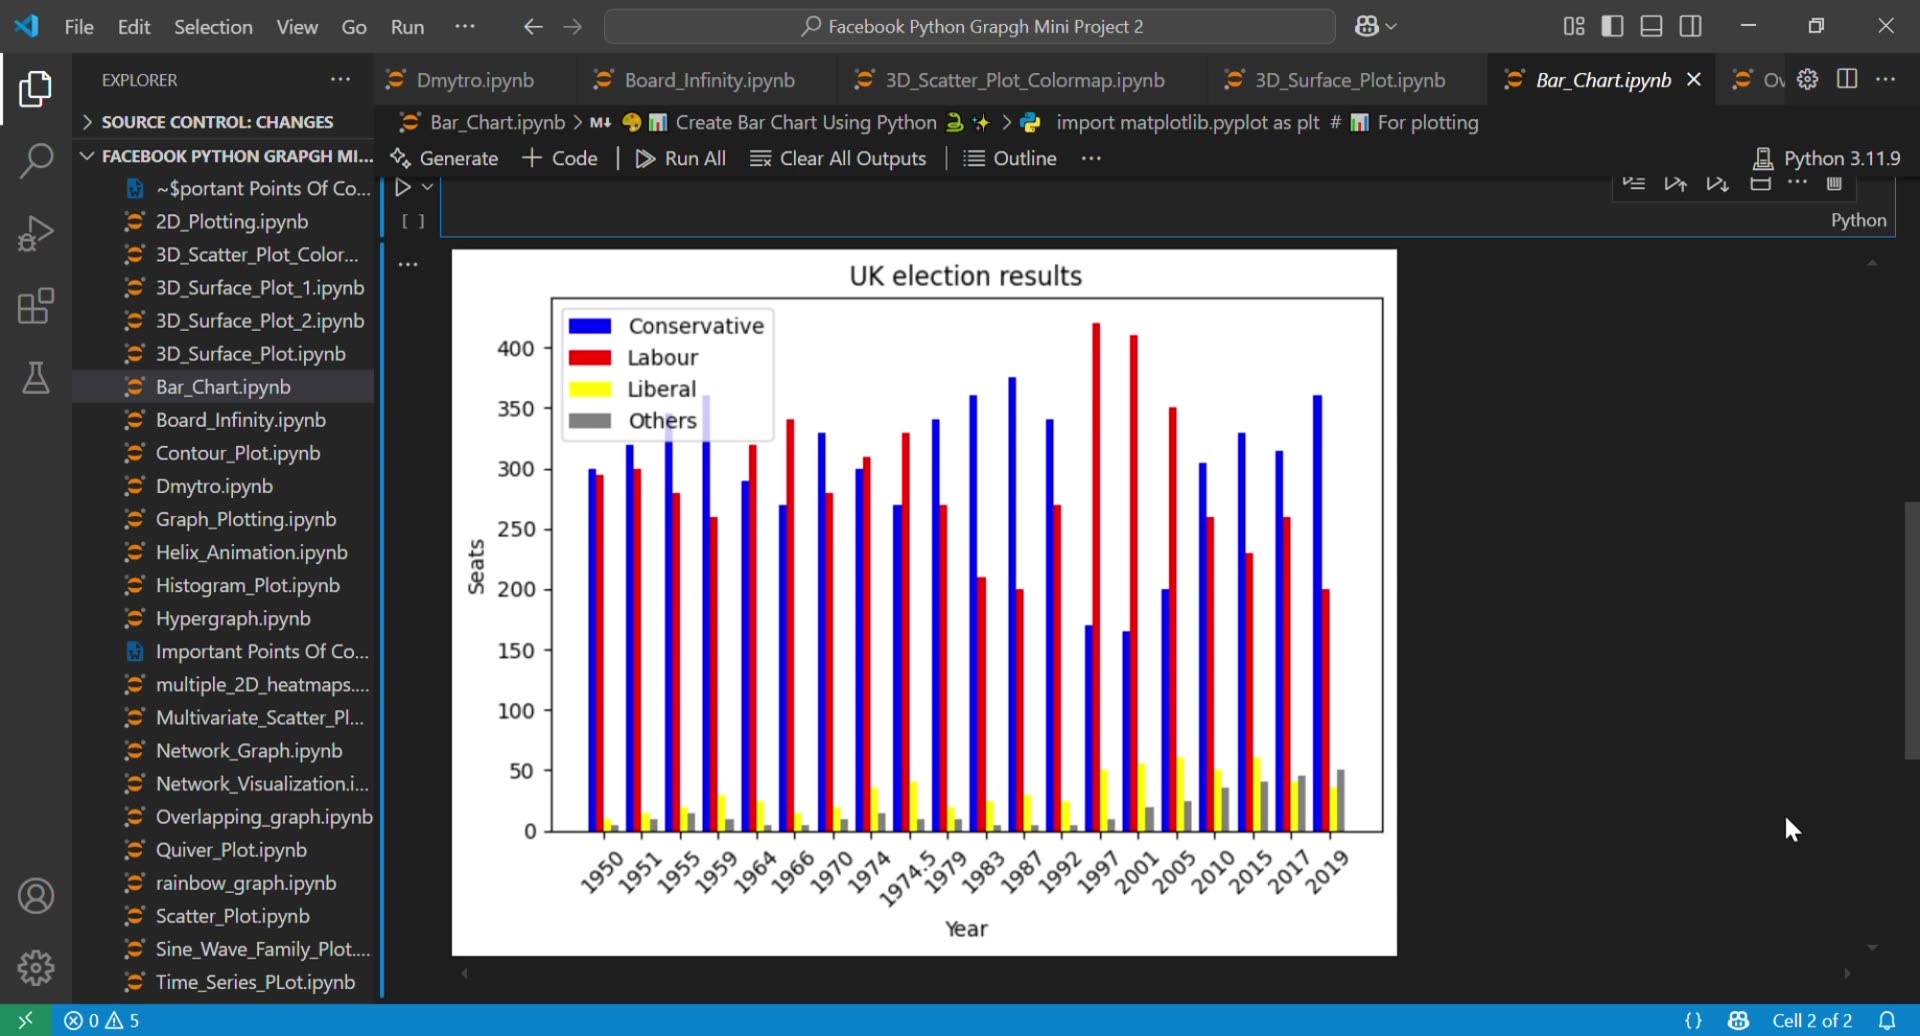Click the Go Forward arrow in title bar

point(572,26)
